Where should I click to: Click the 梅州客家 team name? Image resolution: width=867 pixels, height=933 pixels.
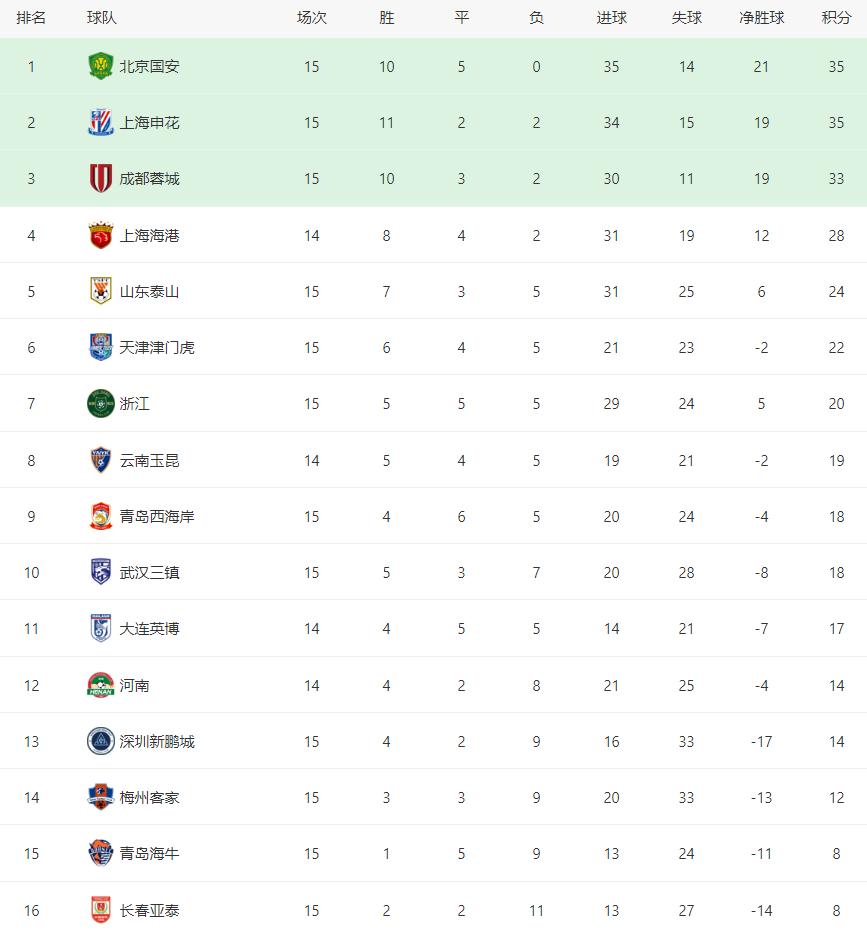pyautogui.click(x=149, y=797)
